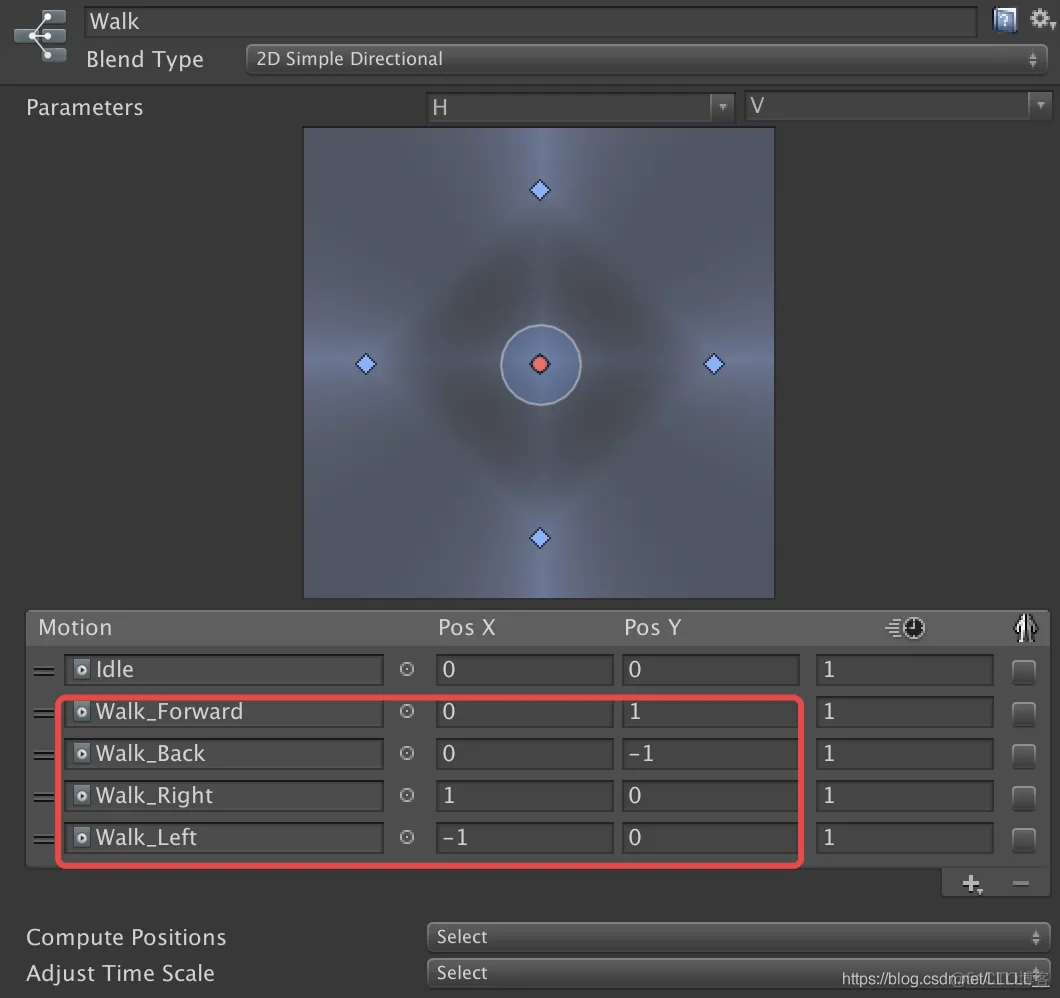
Task: Grab the Walk_Forward row reorder handle
Action: tap(44, 713)
